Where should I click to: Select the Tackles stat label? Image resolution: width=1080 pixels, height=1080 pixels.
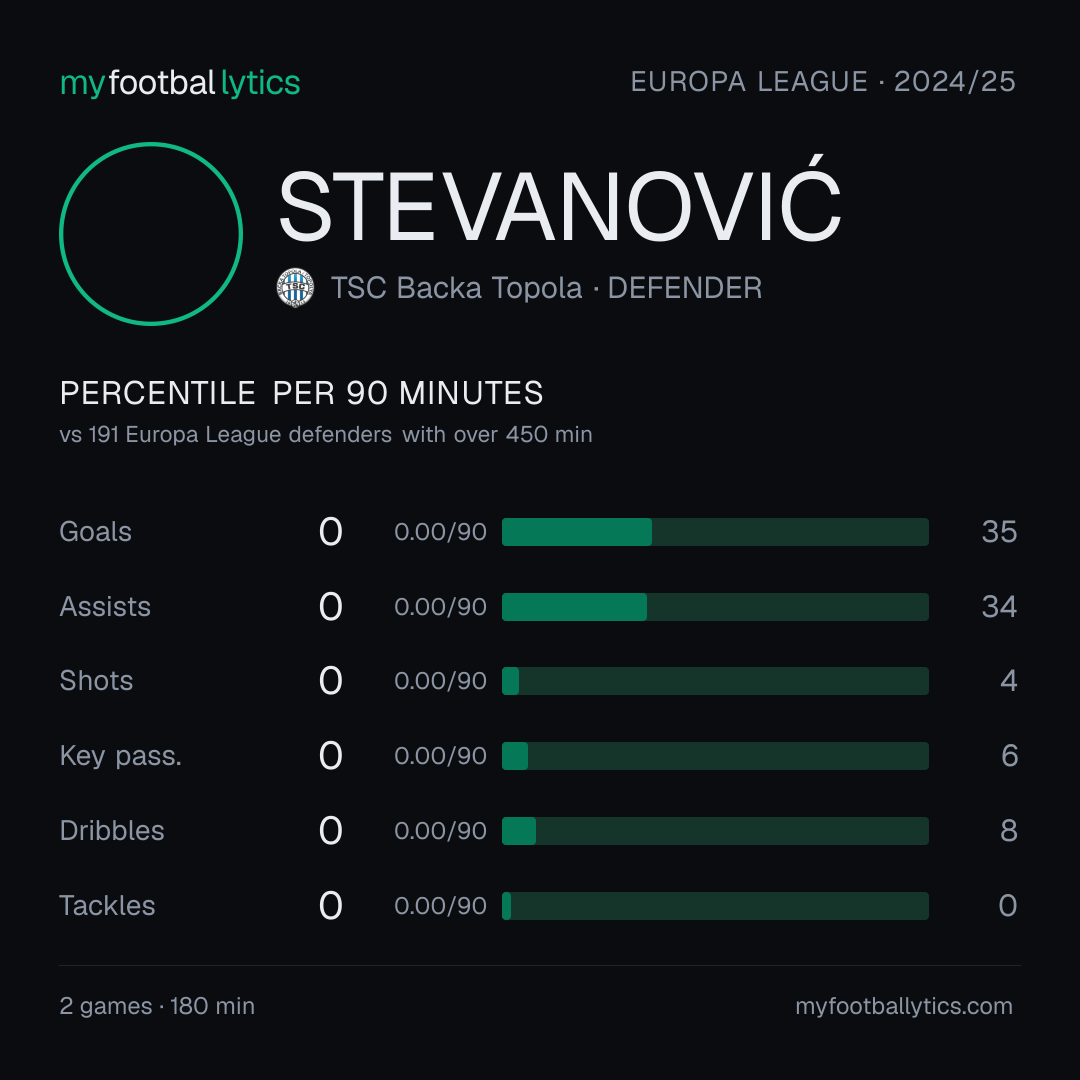click(x=107, y=906)
